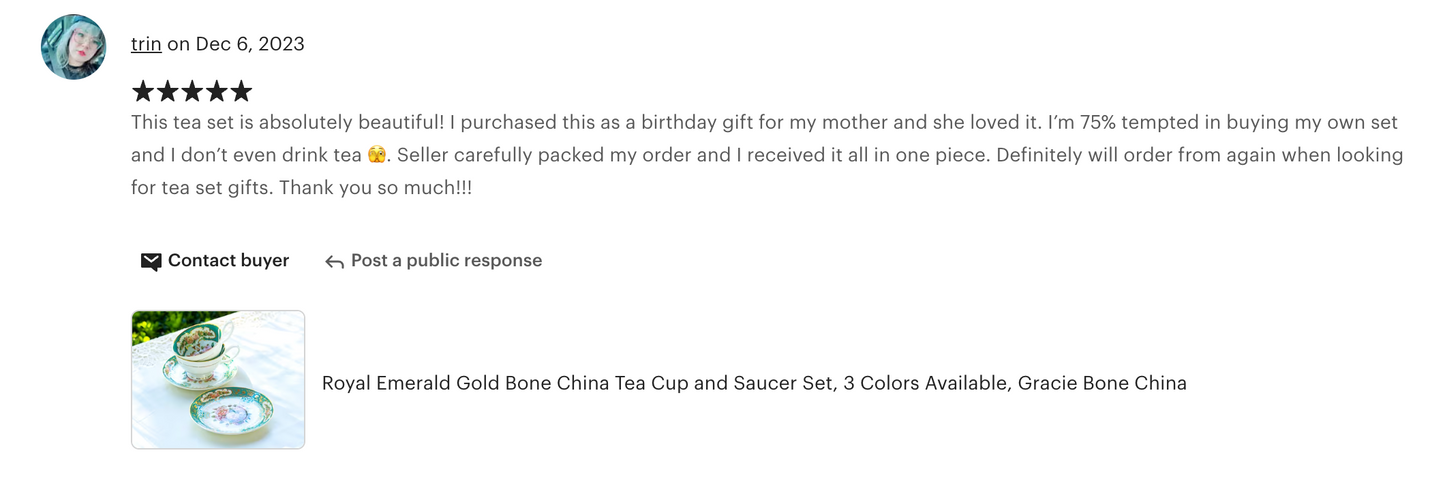Click the stacked teacups in the product photo
The image size is (1445, 504).
pyautogui.click(x=205, y=350)
